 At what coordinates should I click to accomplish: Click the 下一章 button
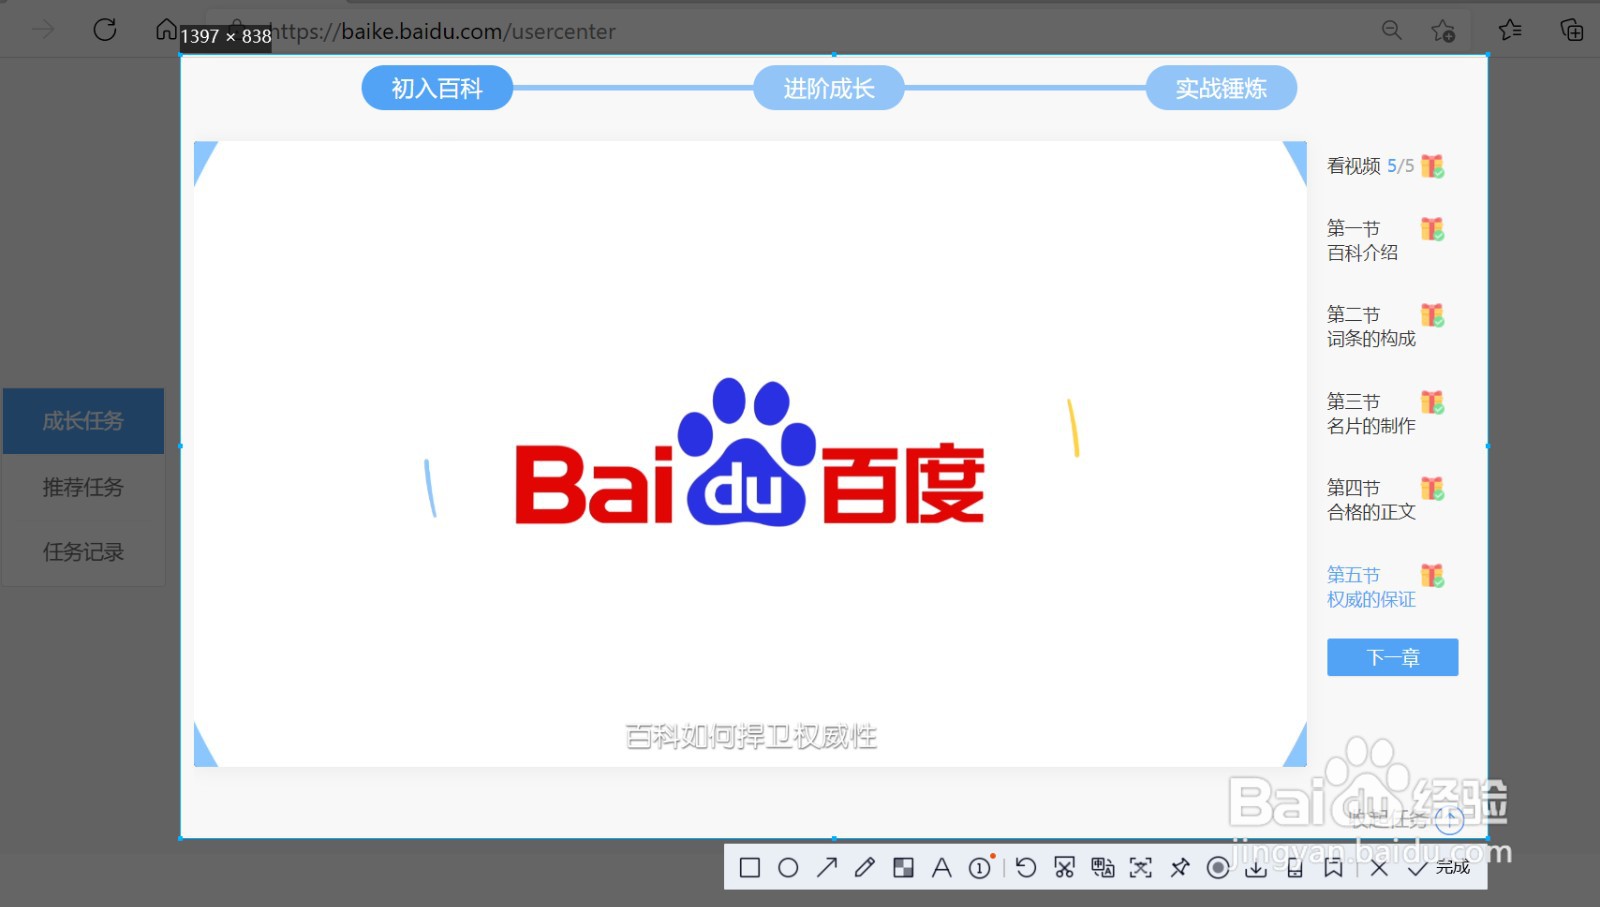tap(1392, 657)
